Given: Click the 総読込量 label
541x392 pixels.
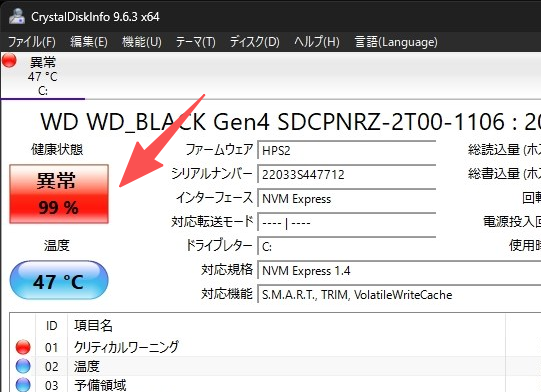Looking at the screenshot, I should coord(504,150).
